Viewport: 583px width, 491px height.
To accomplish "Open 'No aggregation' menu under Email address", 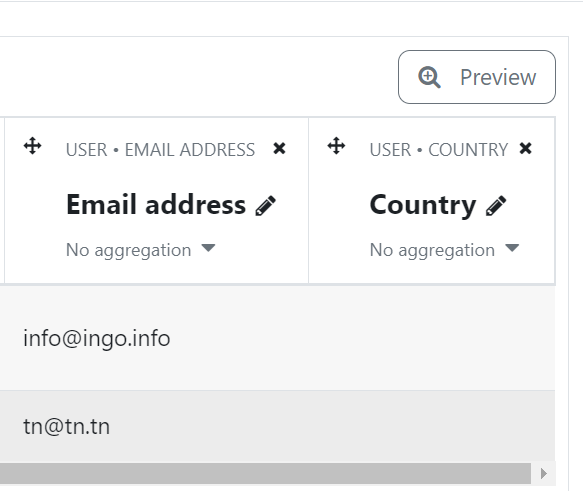I will [x=141, y=250].
